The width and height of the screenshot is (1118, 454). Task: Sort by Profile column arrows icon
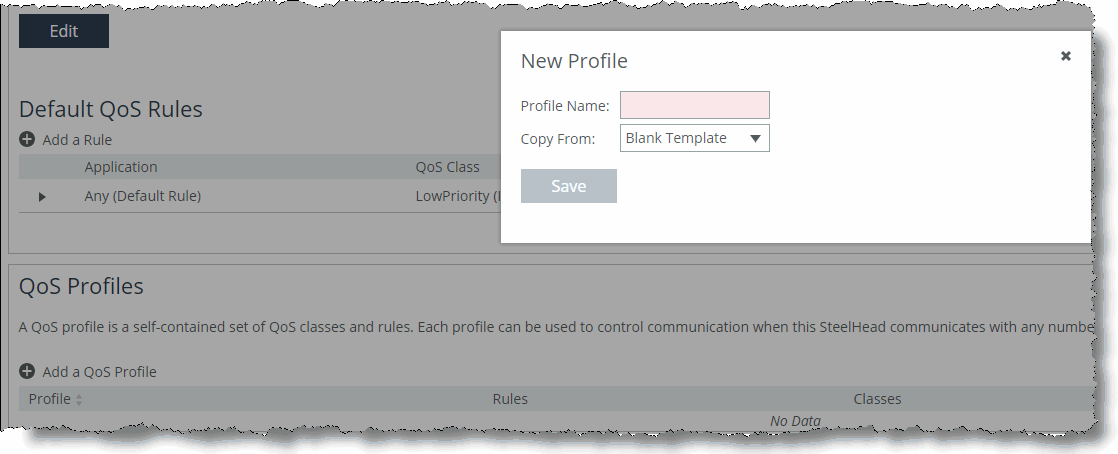pyautogui.click(x=79, y=400)
